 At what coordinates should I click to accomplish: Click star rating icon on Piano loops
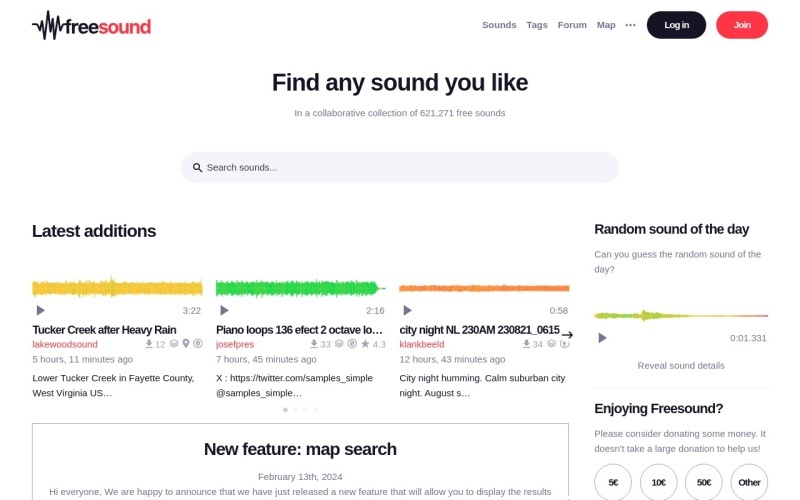click(365, 344)
